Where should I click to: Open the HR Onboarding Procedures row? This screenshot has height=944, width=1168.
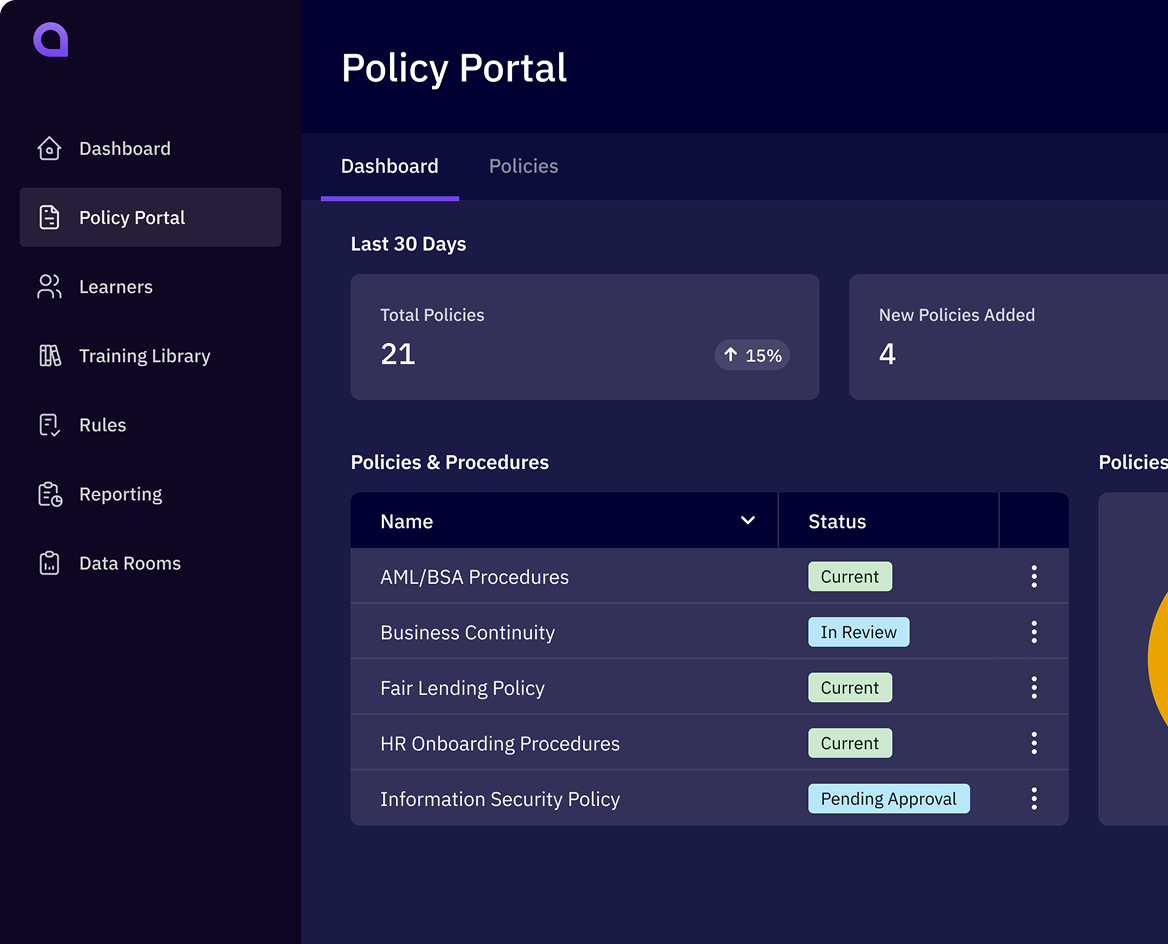click(x=709, y=743)
